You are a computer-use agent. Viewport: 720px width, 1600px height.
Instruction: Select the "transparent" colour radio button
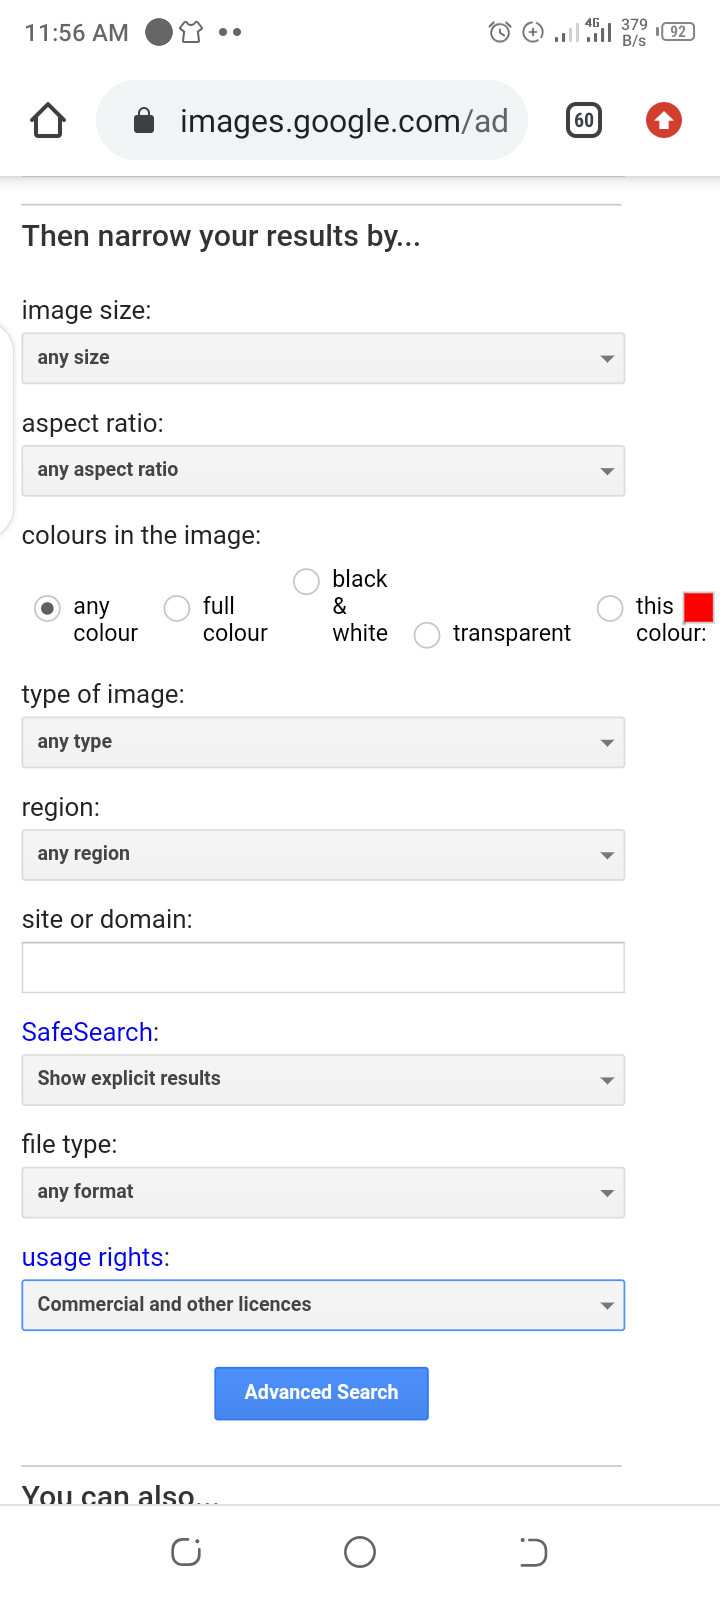[427, 635]
